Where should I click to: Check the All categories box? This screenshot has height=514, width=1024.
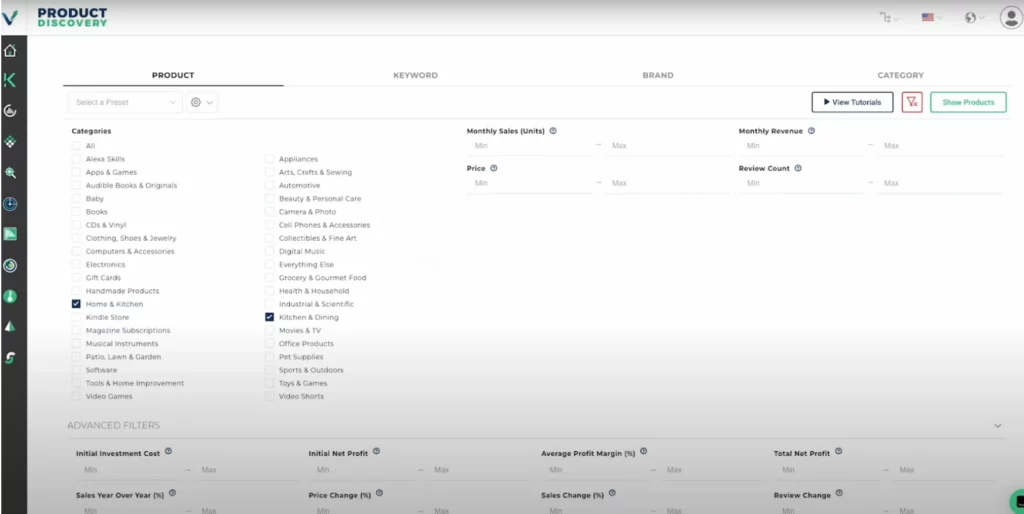(76, 146)
